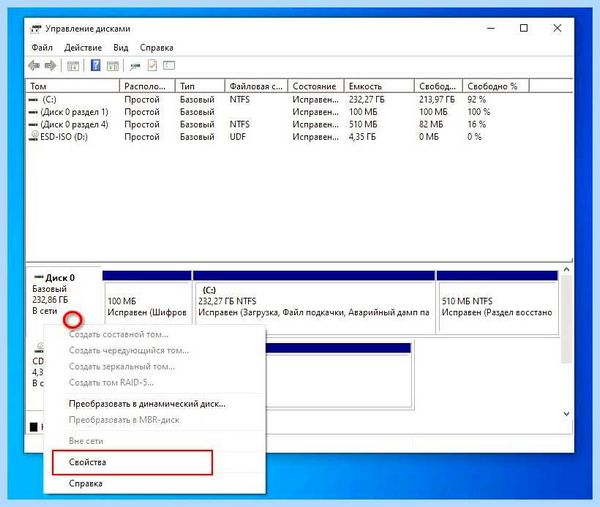Click the 213,97 ГБ free space cell
Screen dimensions: 600x507
pos(437,99)
